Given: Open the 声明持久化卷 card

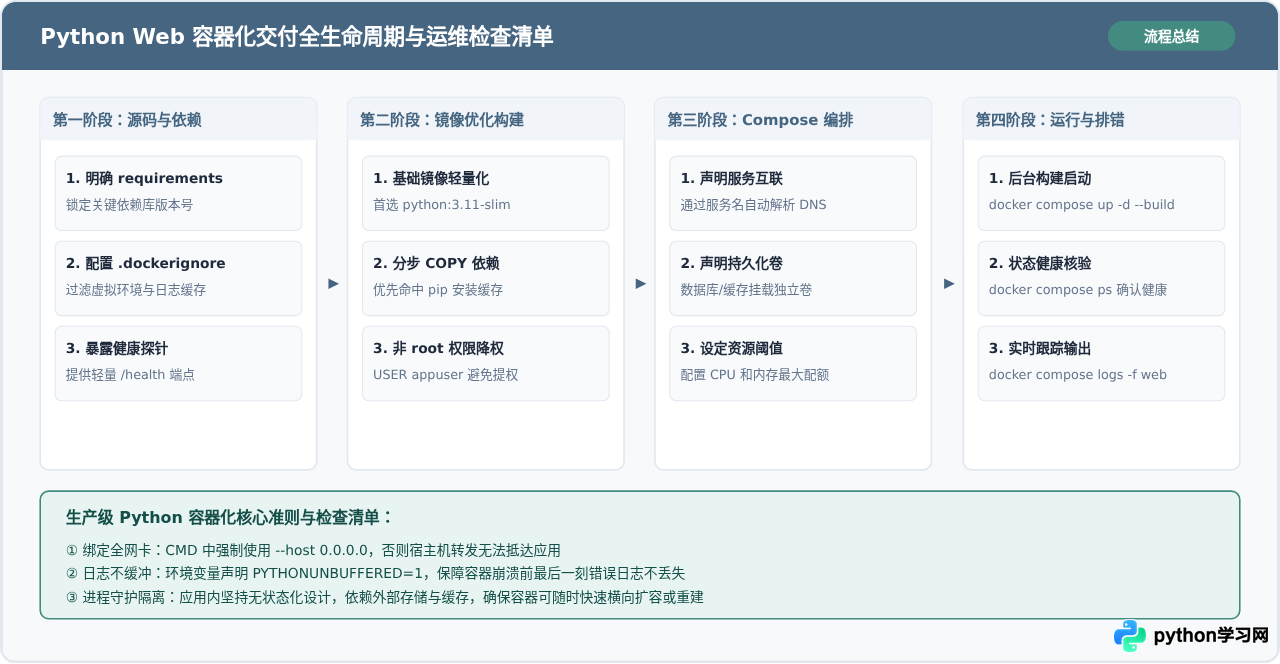Looking at the screenshot, I should tap(793, 278).
